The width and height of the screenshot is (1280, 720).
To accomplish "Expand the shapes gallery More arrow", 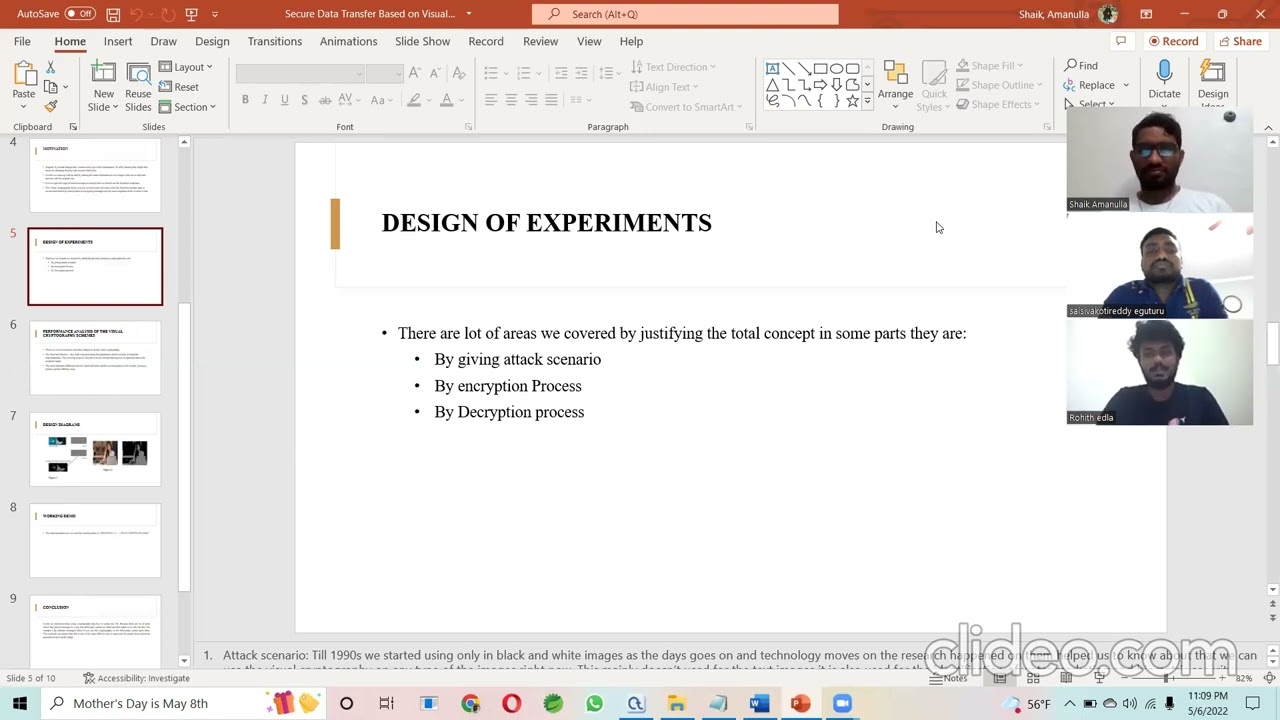I will tap(867, 102).
